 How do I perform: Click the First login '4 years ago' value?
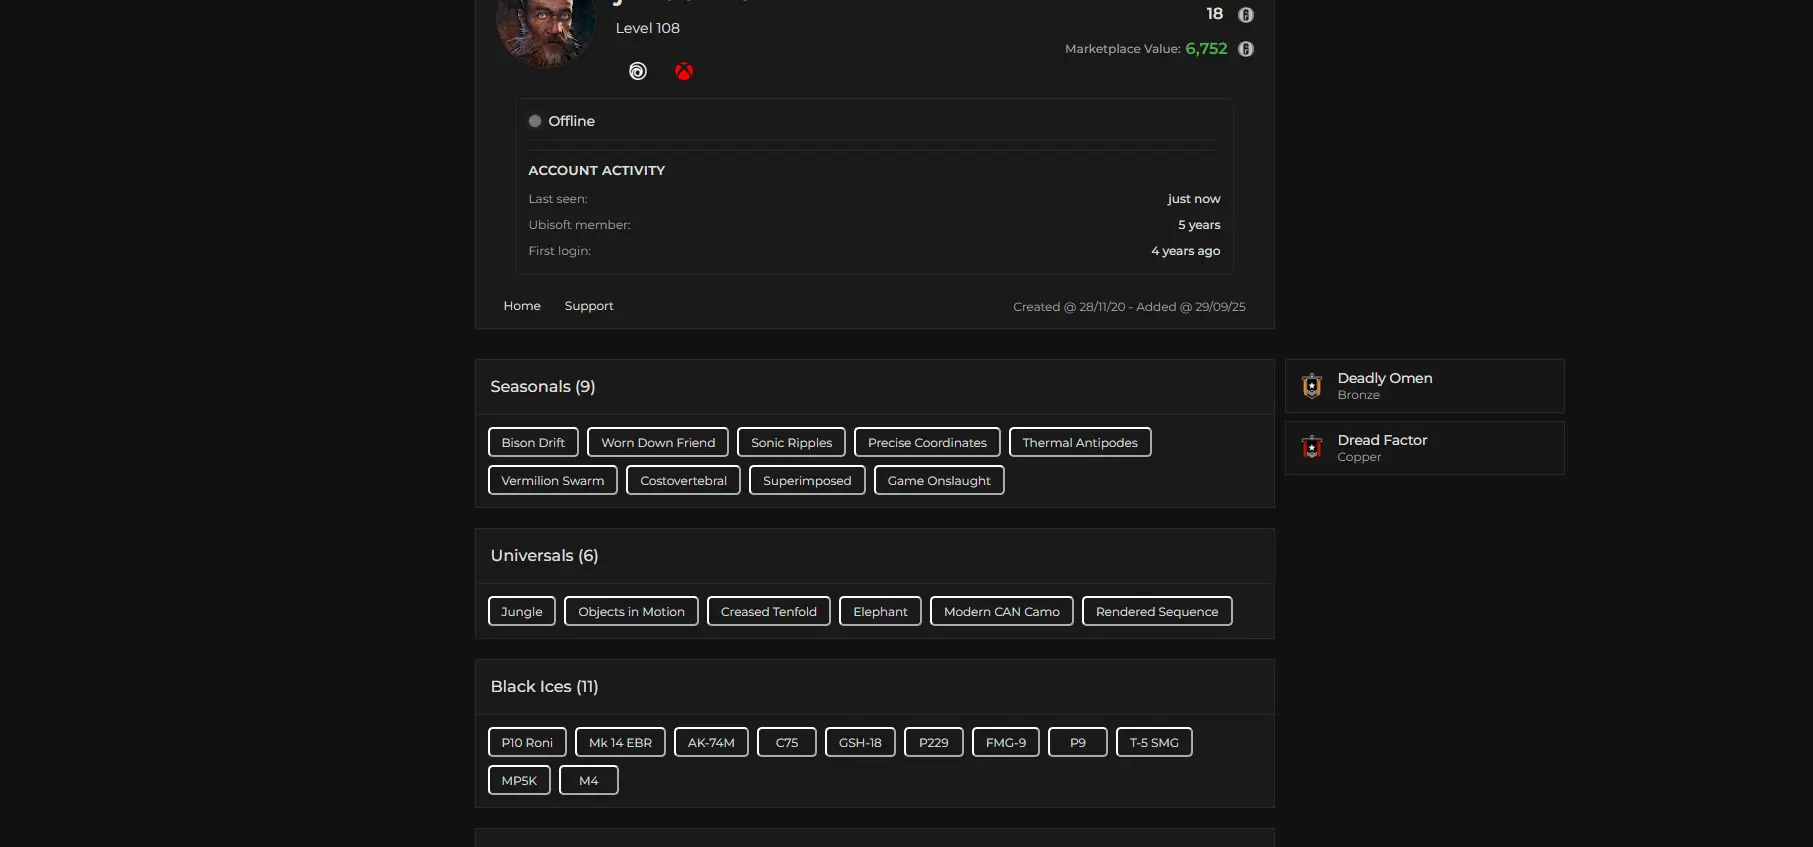1186,251
